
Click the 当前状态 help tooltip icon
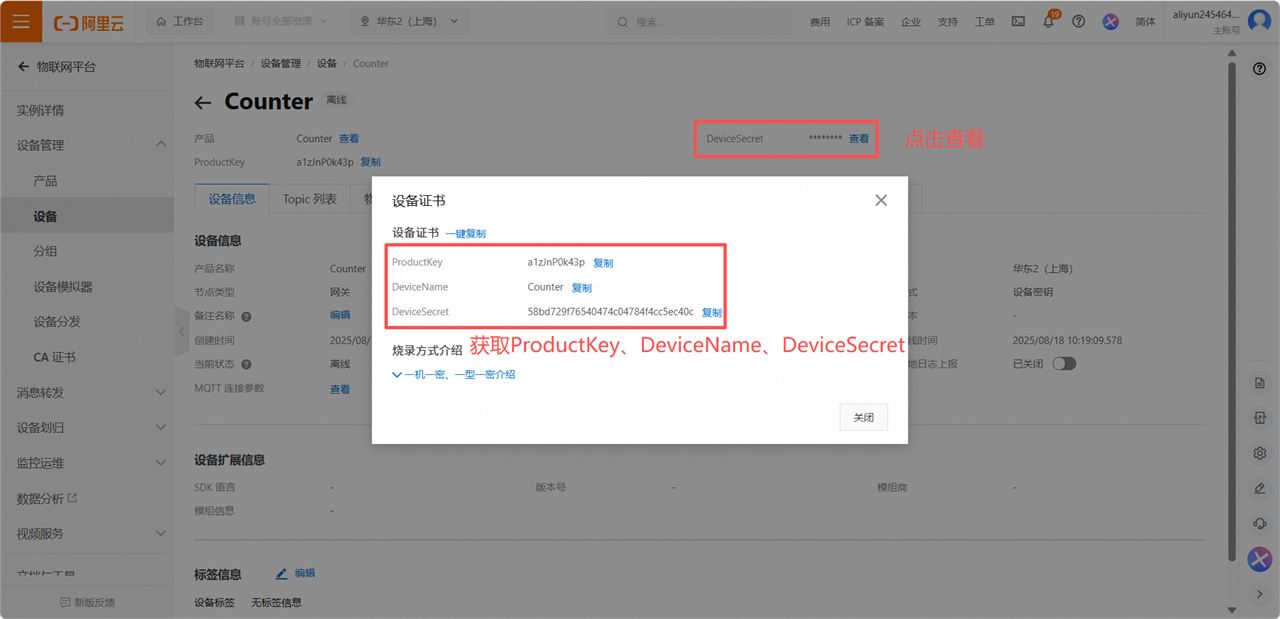tap(246, 365)
